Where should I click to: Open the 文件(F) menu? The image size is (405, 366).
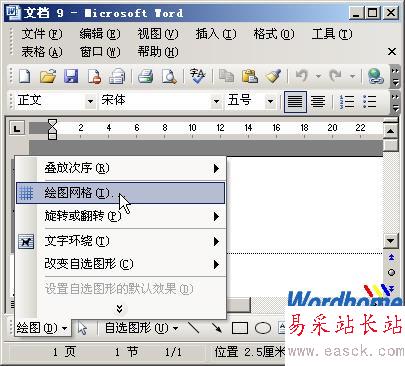[42, 34]
